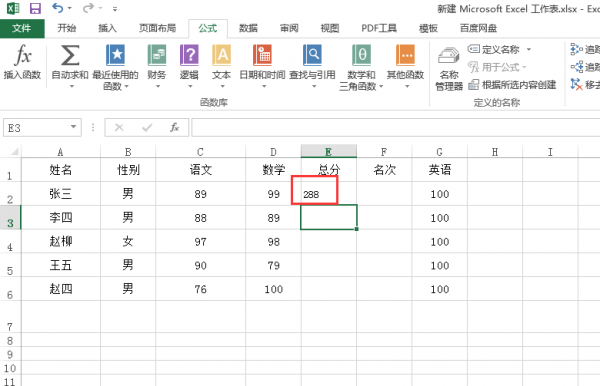The width and height of the screenshot is (600, 386).
Task: Switch to the Home (开始) tab
Action: [67, 28]
